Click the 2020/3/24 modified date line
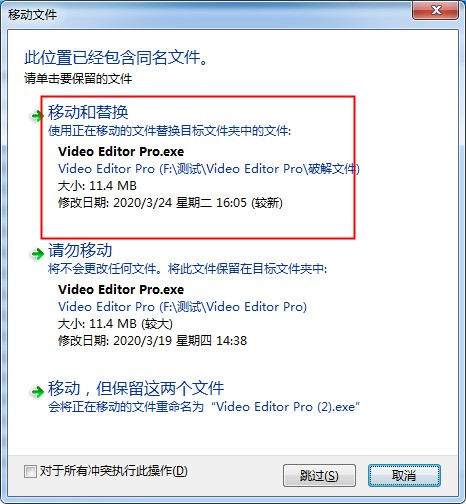The height and width of the screenshot is (504, 466). (x=170, y=203)
